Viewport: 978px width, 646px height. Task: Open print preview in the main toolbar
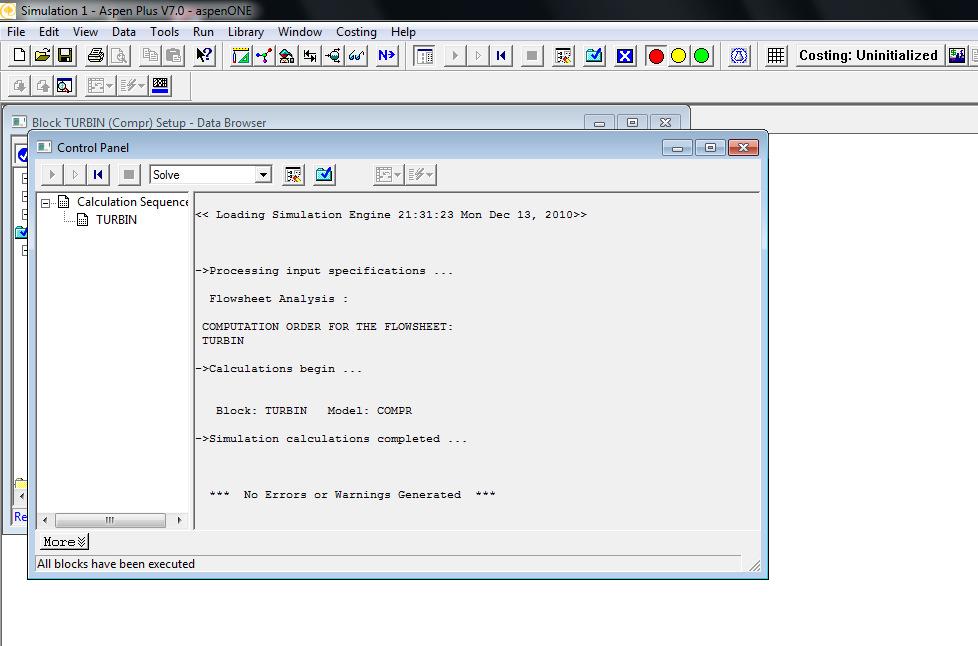click(x=119, y=55)
